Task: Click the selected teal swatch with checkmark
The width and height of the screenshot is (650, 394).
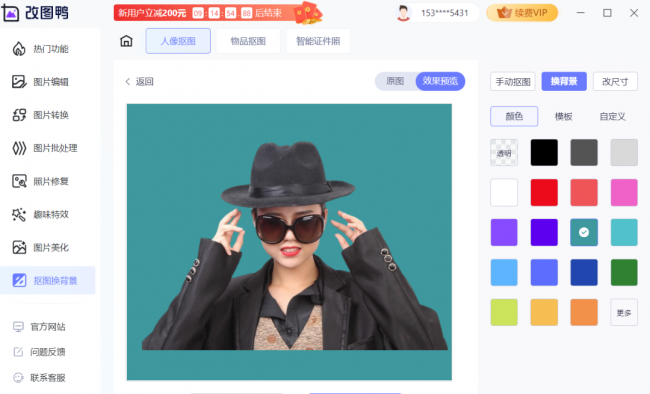Action: 584,232
